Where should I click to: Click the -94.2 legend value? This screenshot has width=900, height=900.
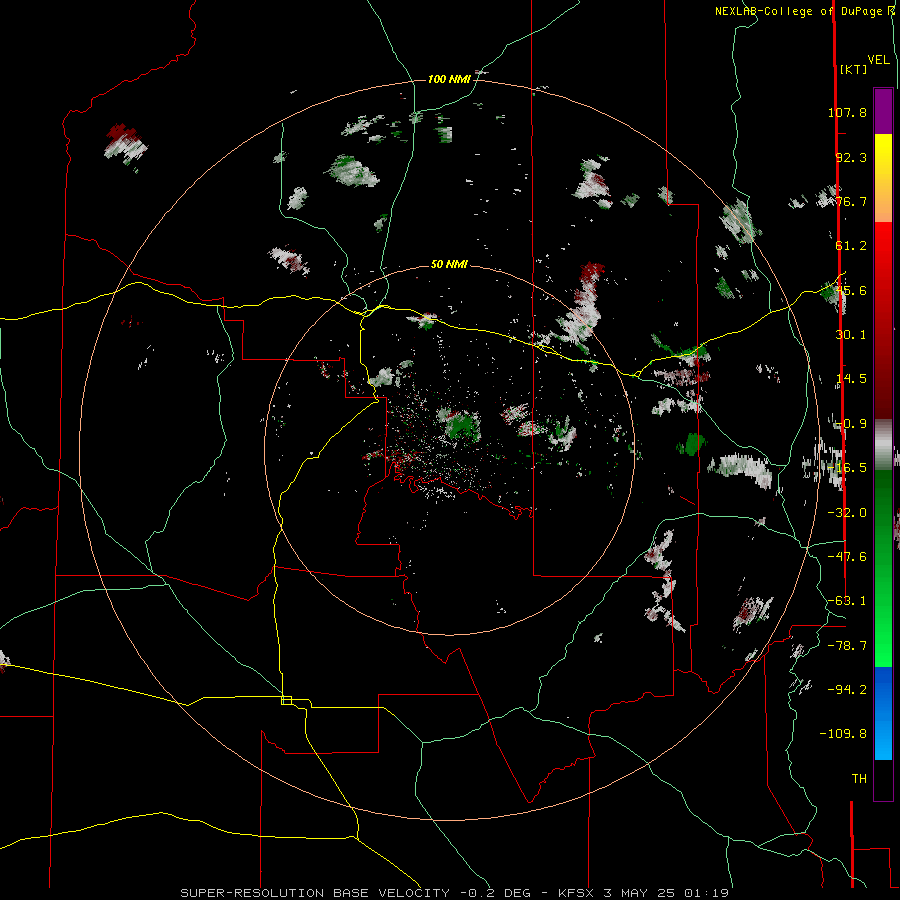847,690
